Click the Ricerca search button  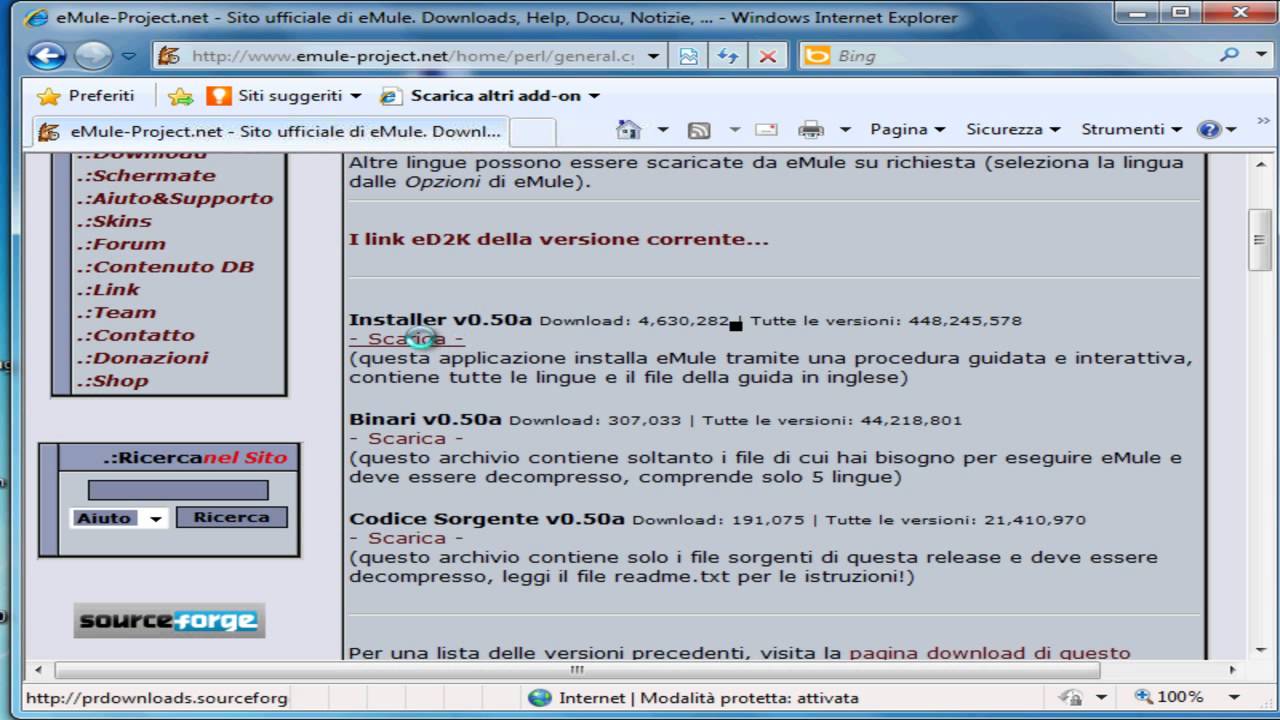point(231,517)
